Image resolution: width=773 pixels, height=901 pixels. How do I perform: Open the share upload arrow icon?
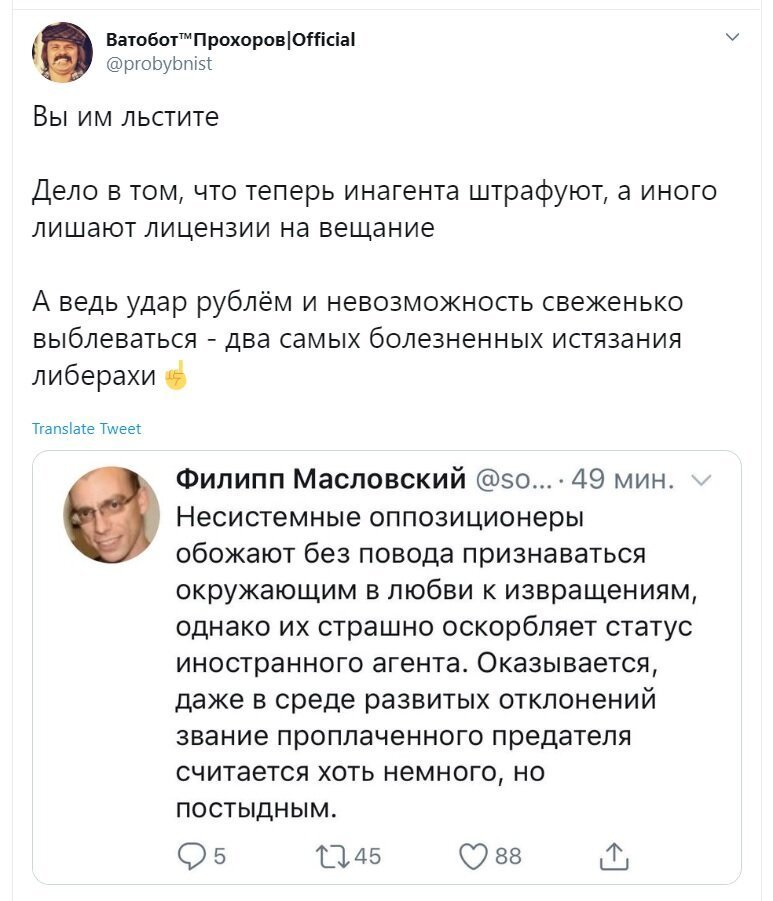(x=614, y=856)
